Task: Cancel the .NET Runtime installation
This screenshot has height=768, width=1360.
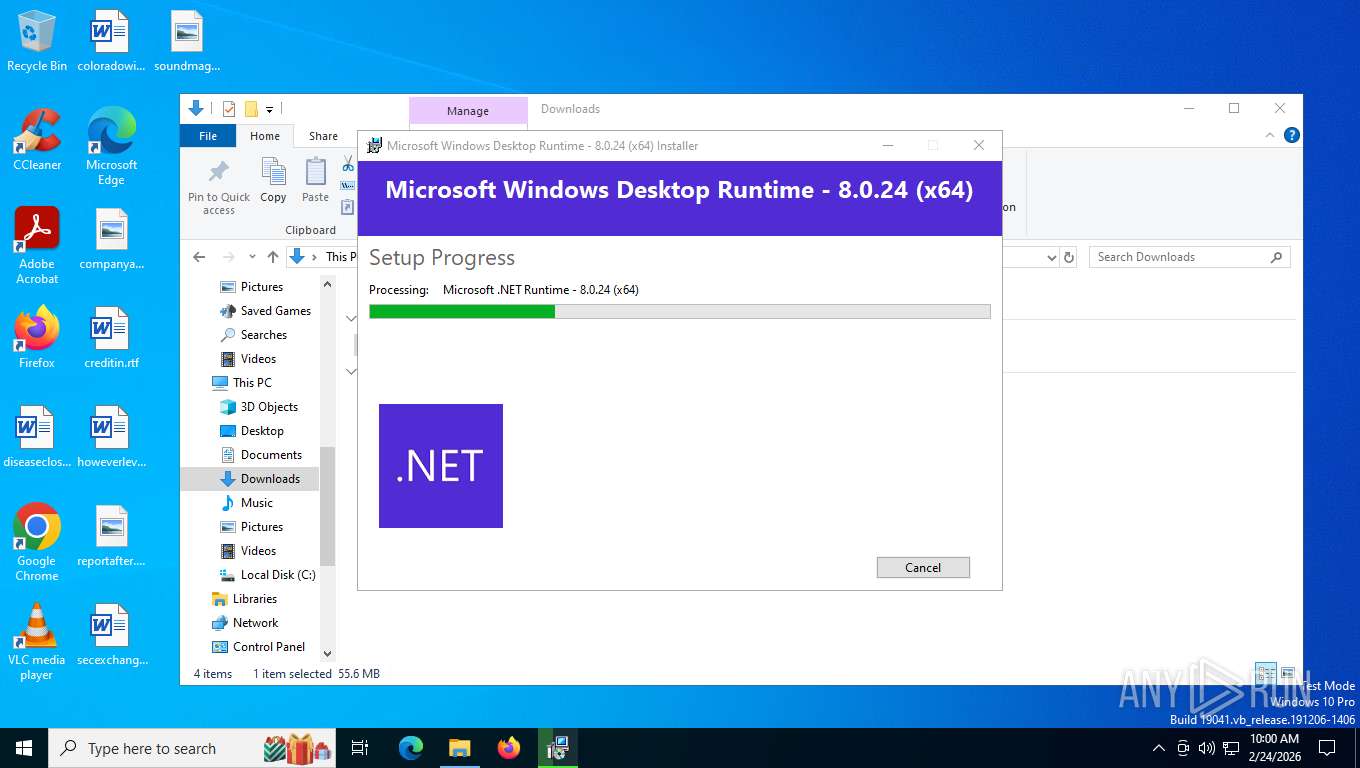Action: tap(923, 567)
